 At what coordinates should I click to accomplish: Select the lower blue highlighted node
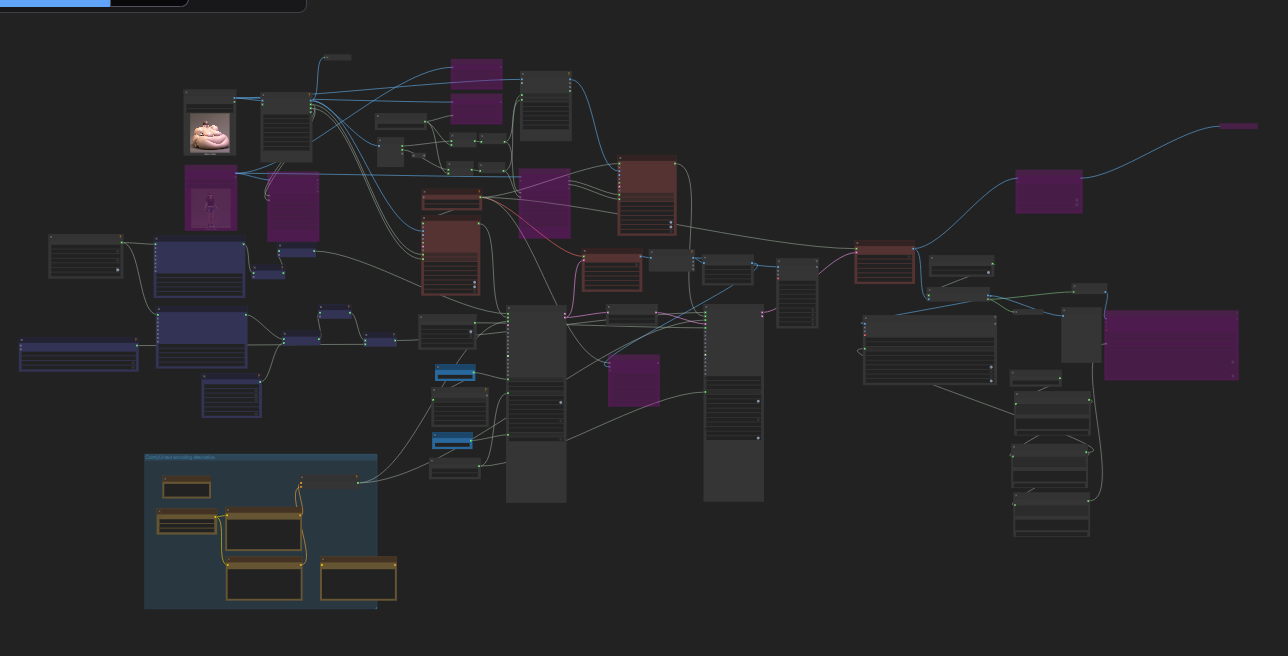click(x=452, y=440)
